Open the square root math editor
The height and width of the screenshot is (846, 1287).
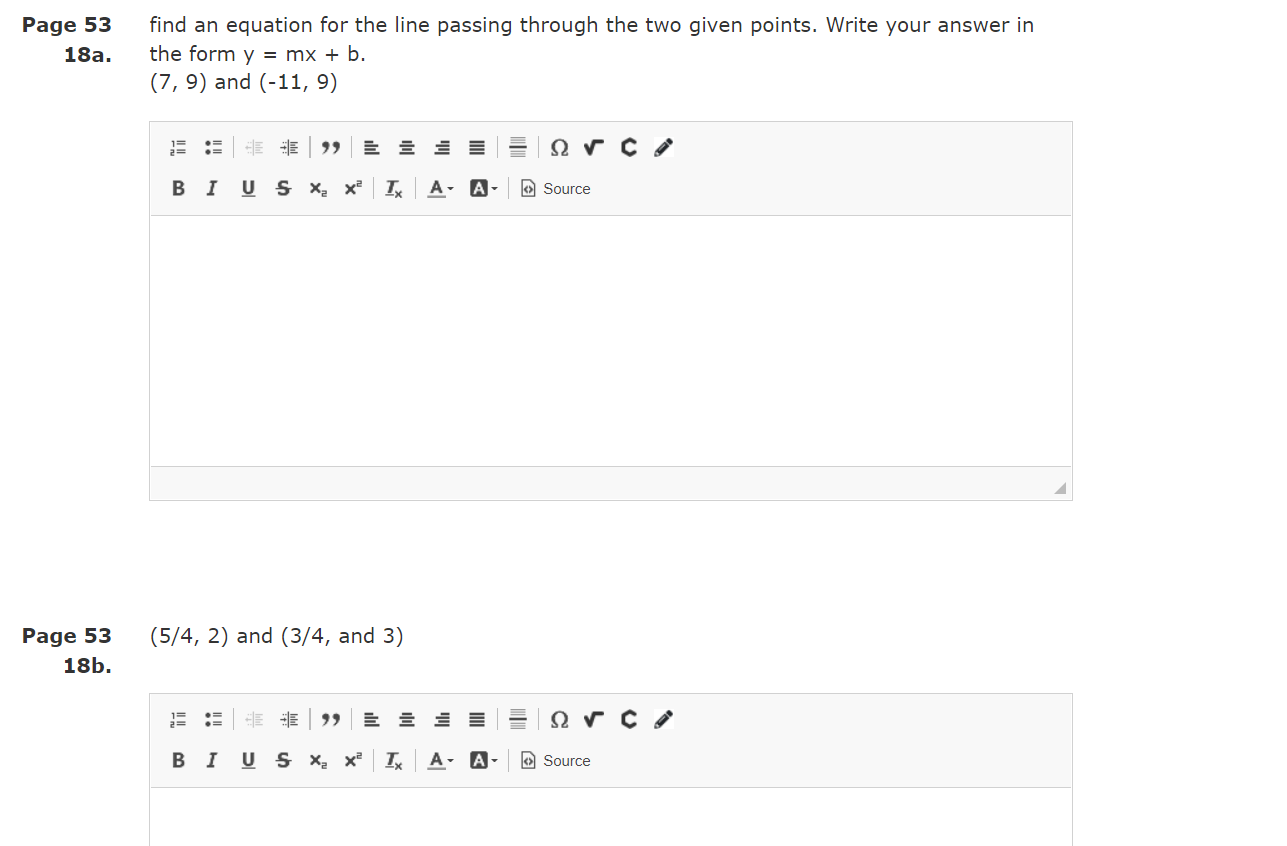593,147
